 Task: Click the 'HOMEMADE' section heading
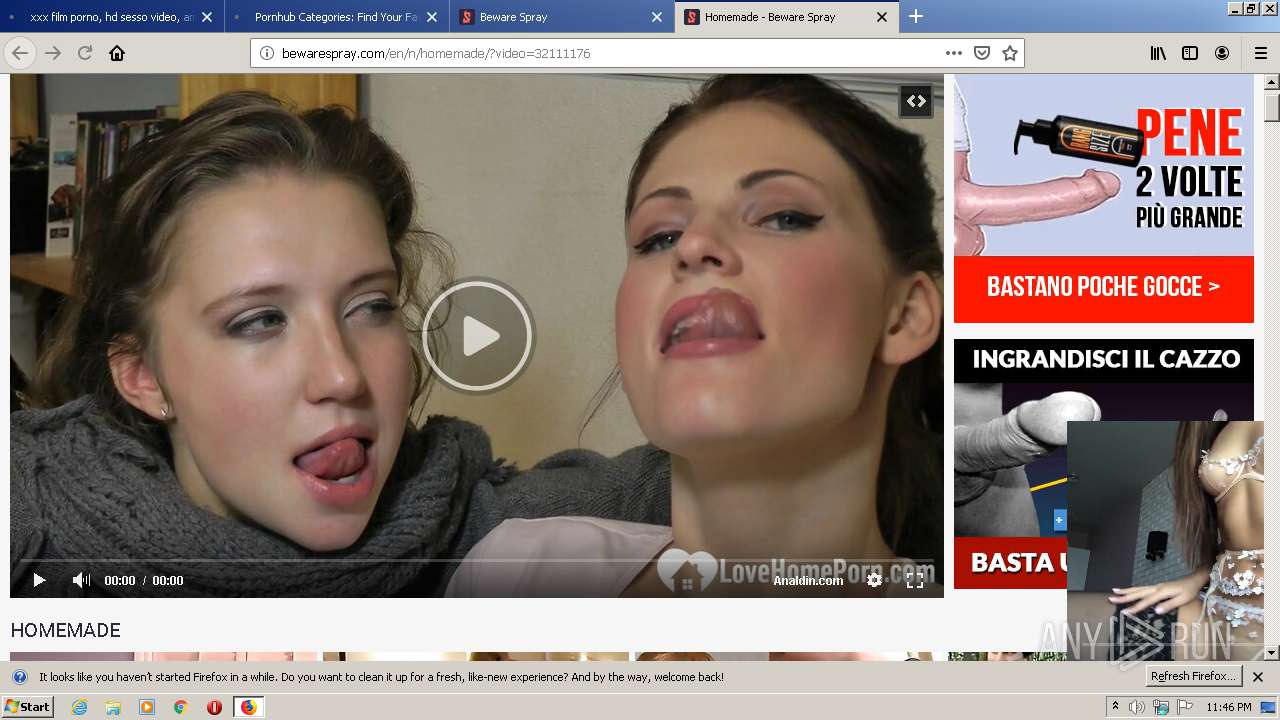(66, 630)
